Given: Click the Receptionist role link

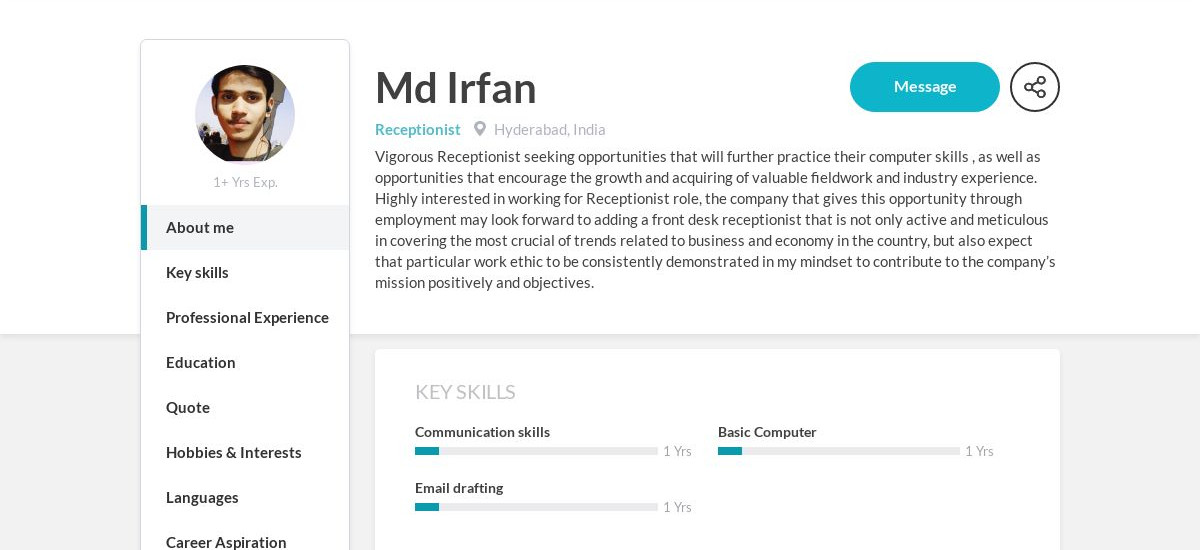Looking at the screenshot, I should 418,129.
